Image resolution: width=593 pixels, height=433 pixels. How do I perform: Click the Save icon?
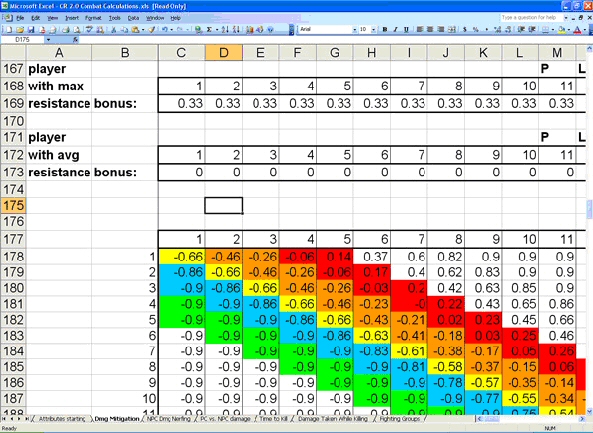click(31, 29)
